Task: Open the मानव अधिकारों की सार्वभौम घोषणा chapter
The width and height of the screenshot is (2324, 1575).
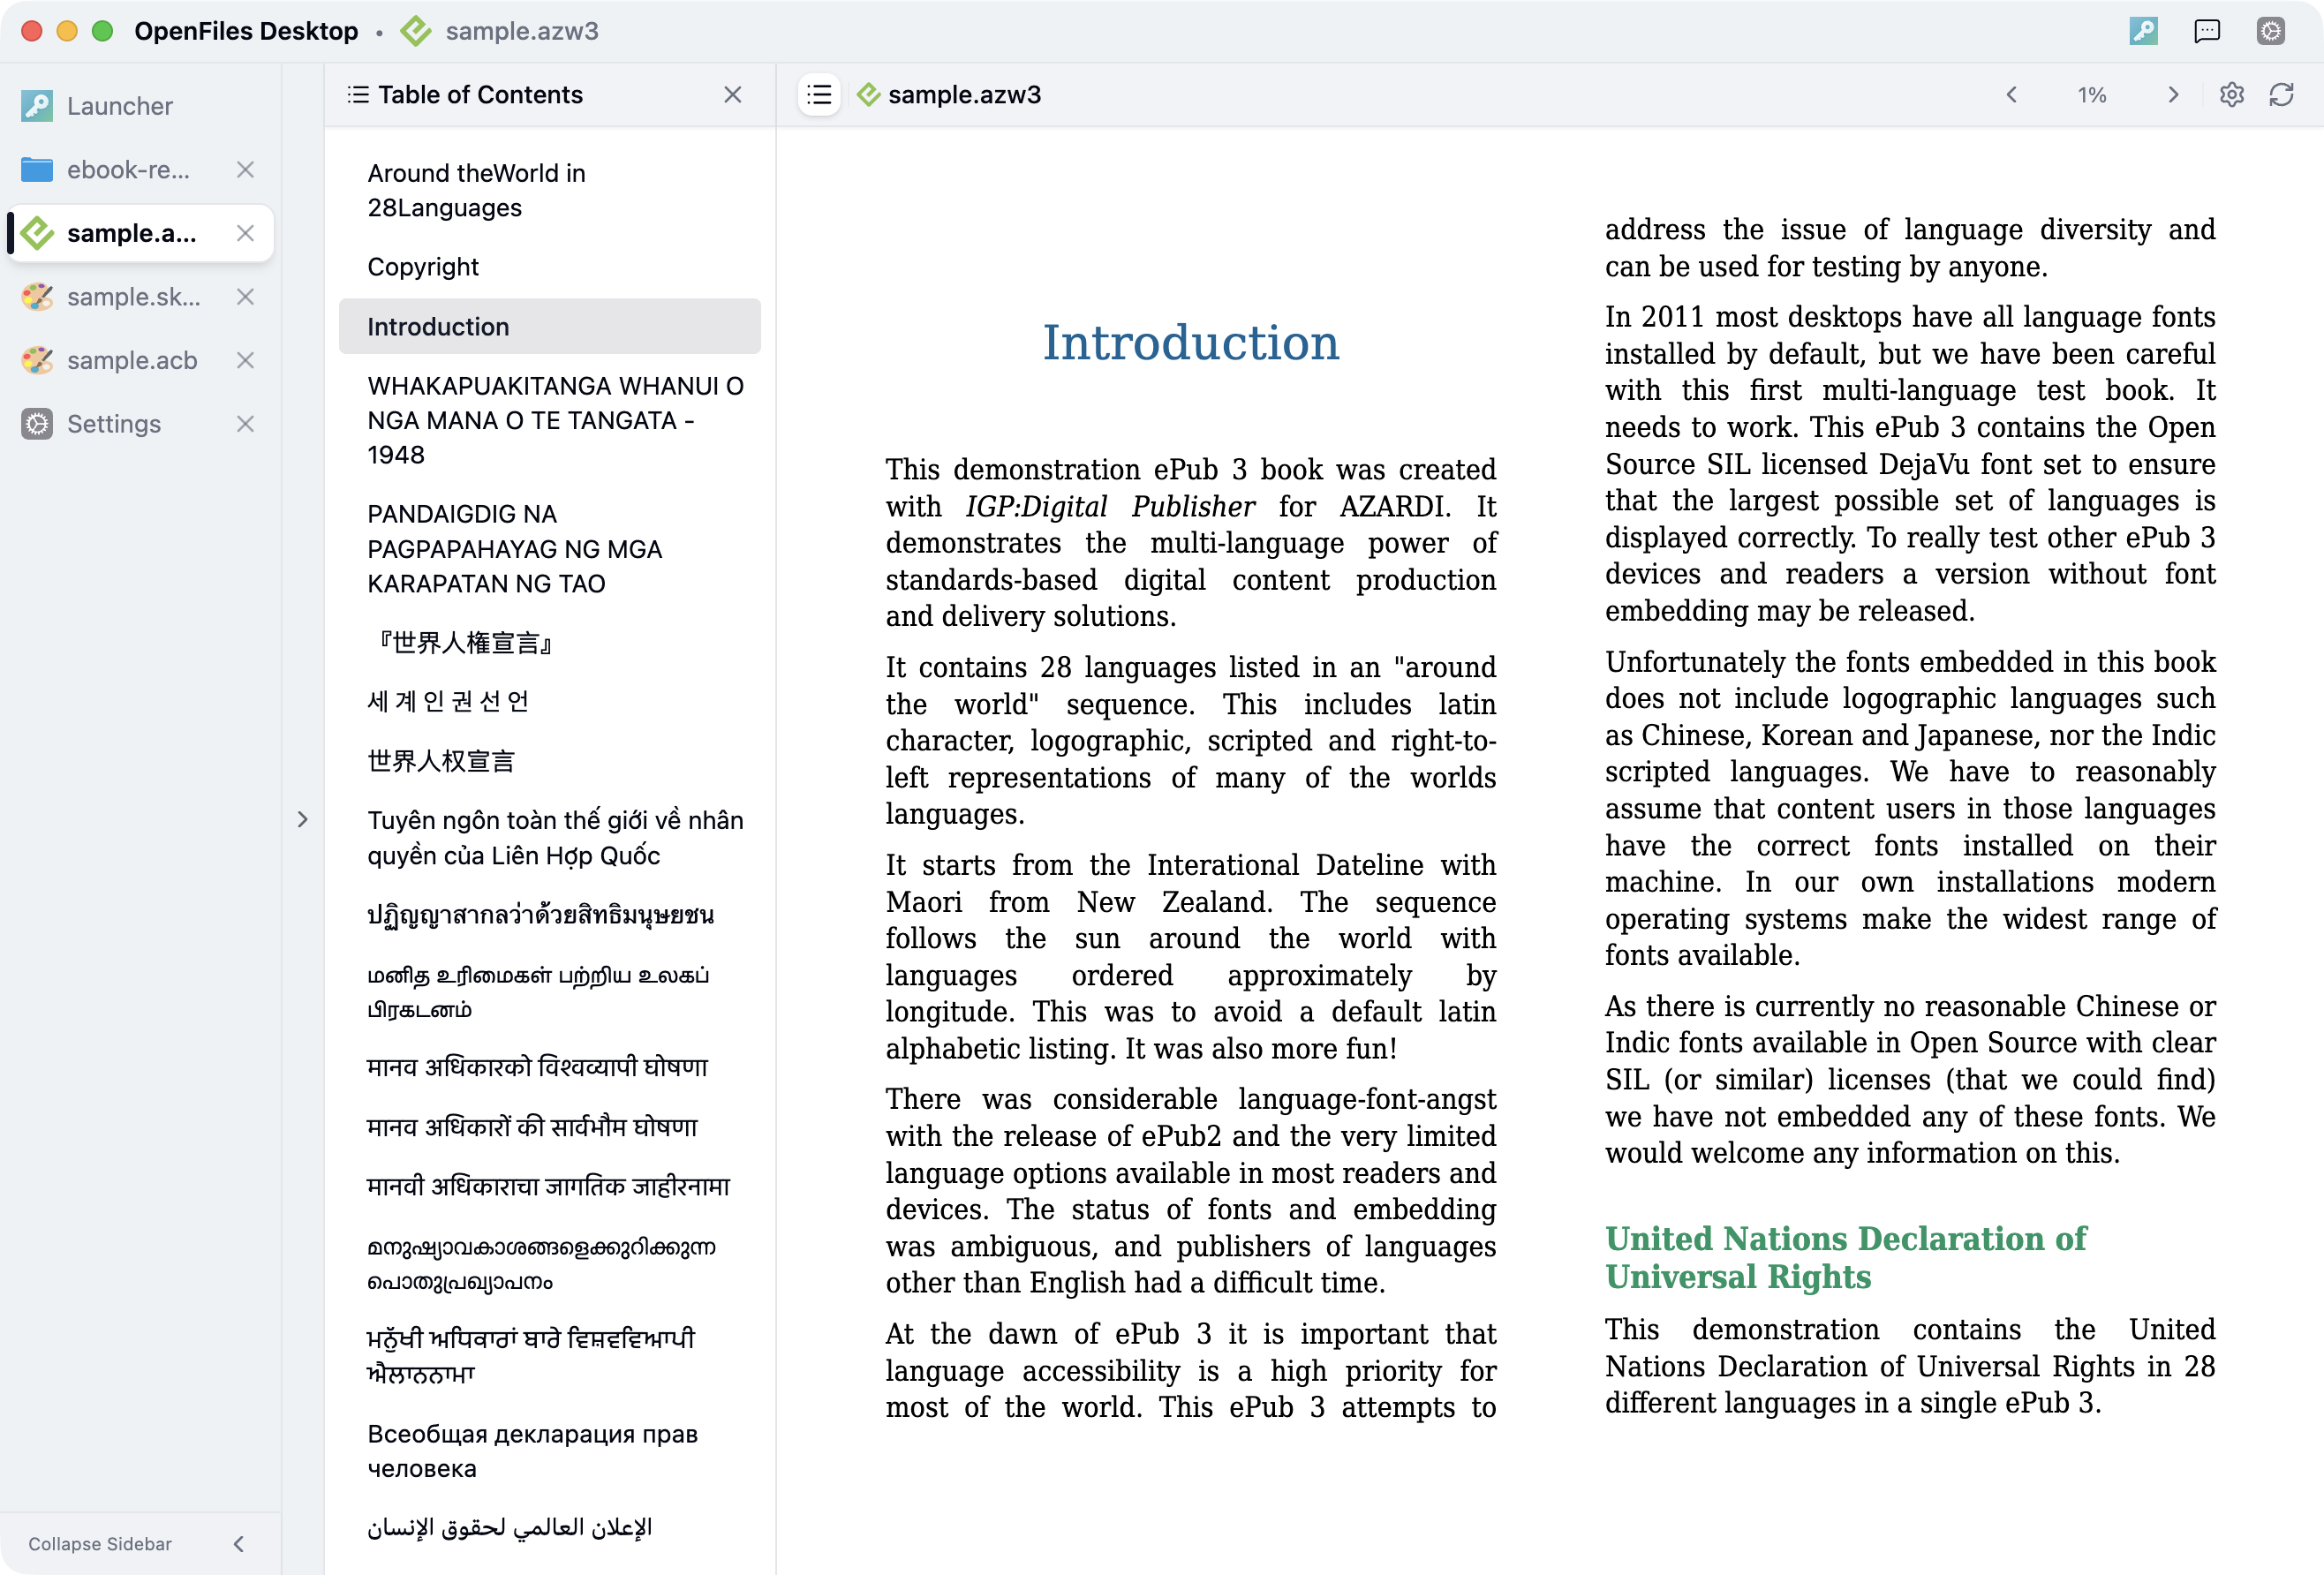Action: coord(550,1127)
